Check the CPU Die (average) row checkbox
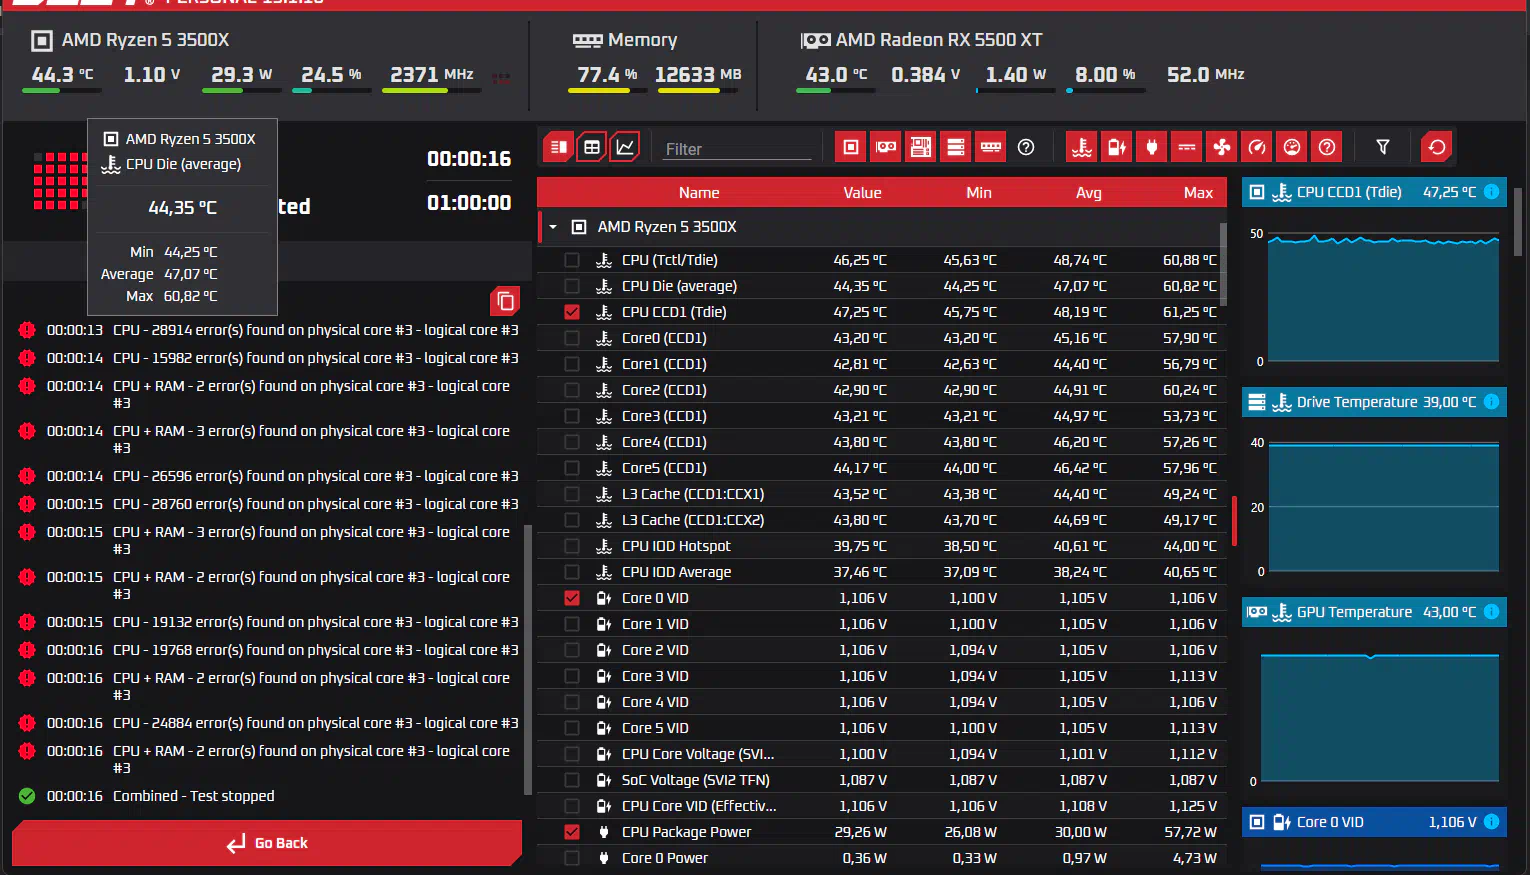Screen dimensions: 1530x875 pyautogui.click(x=572, y=286)
